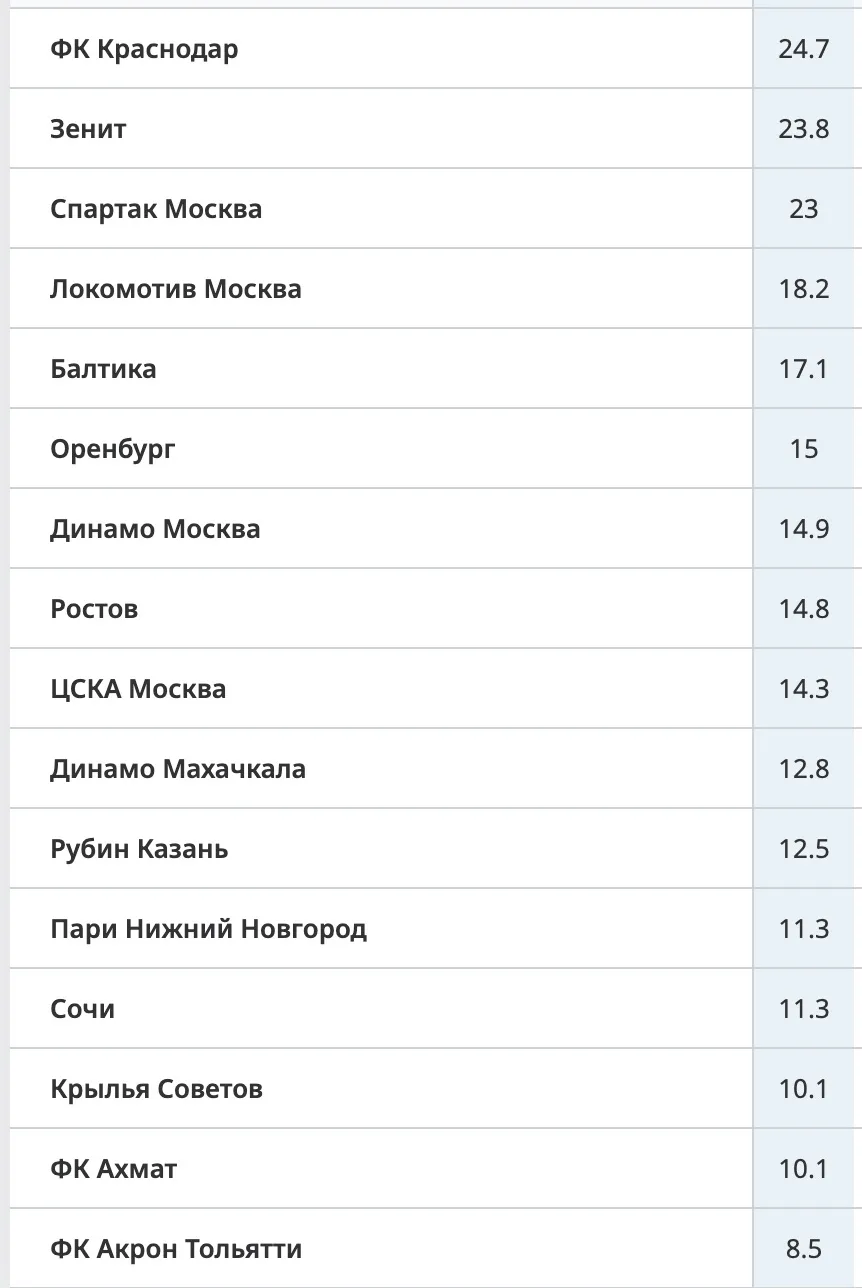
Task: Click the Локомотив Москва team name
Action: tap(176, 289)
